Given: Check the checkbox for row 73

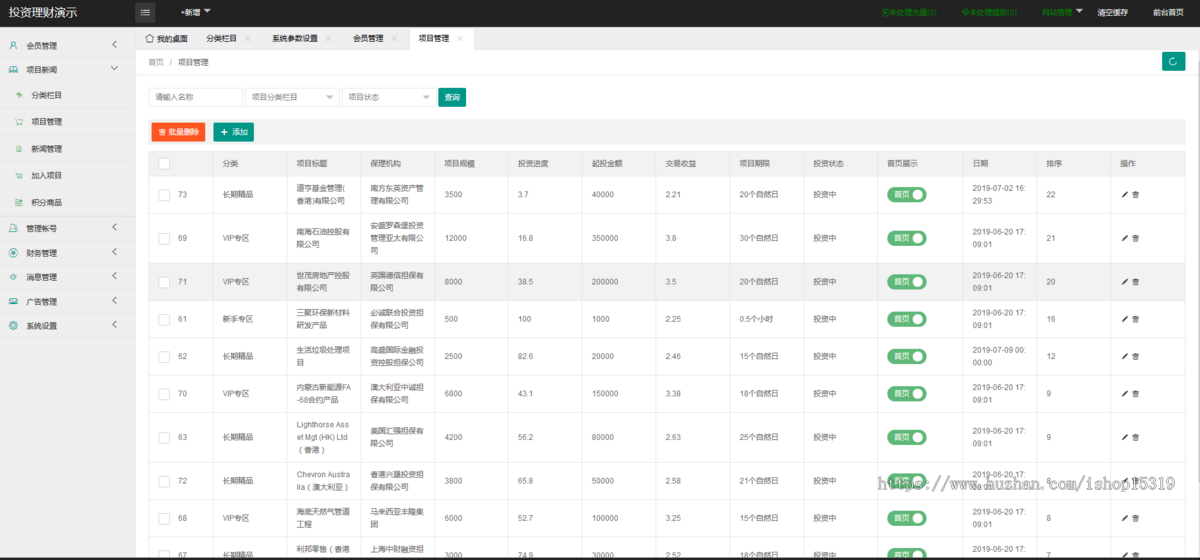Looking at the screenshot, I should tap(164, 195).
